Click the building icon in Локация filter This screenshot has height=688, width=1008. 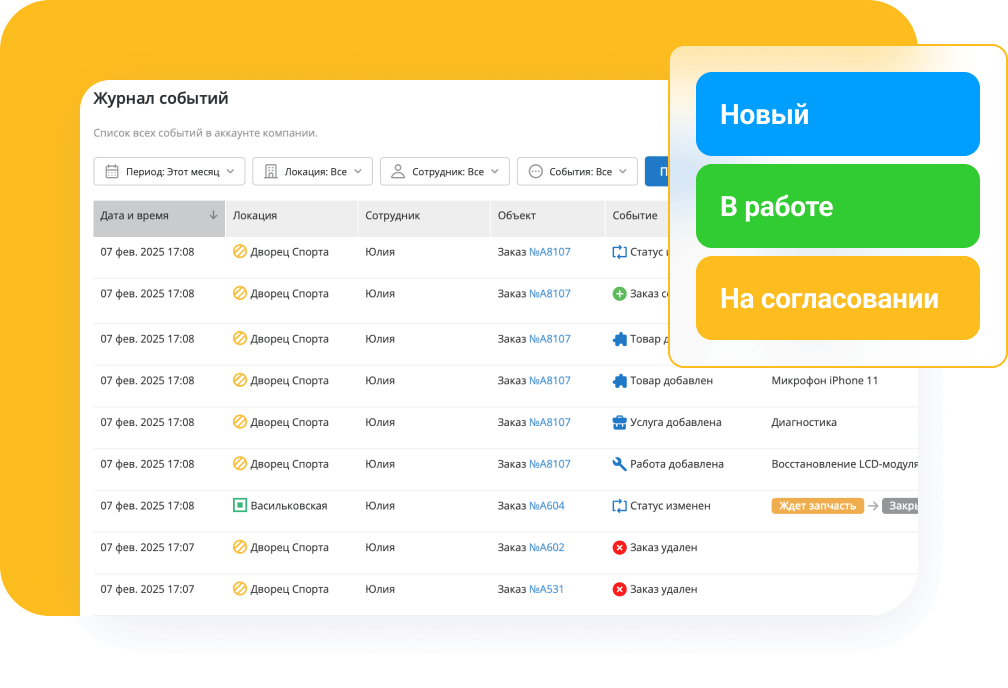point(271,171)
